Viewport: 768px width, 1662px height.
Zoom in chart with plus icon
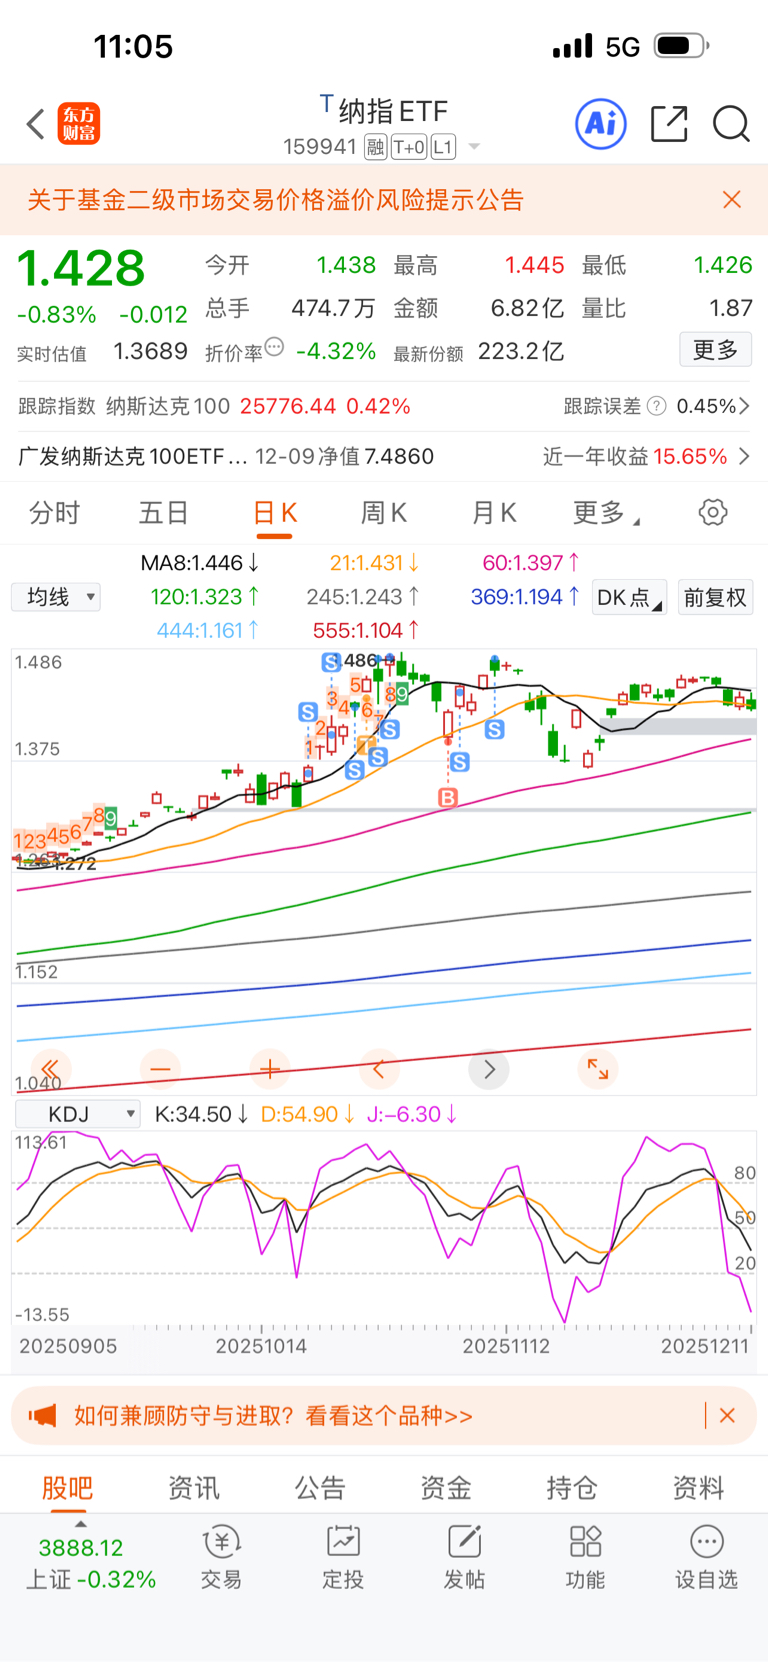point(270,1069)
